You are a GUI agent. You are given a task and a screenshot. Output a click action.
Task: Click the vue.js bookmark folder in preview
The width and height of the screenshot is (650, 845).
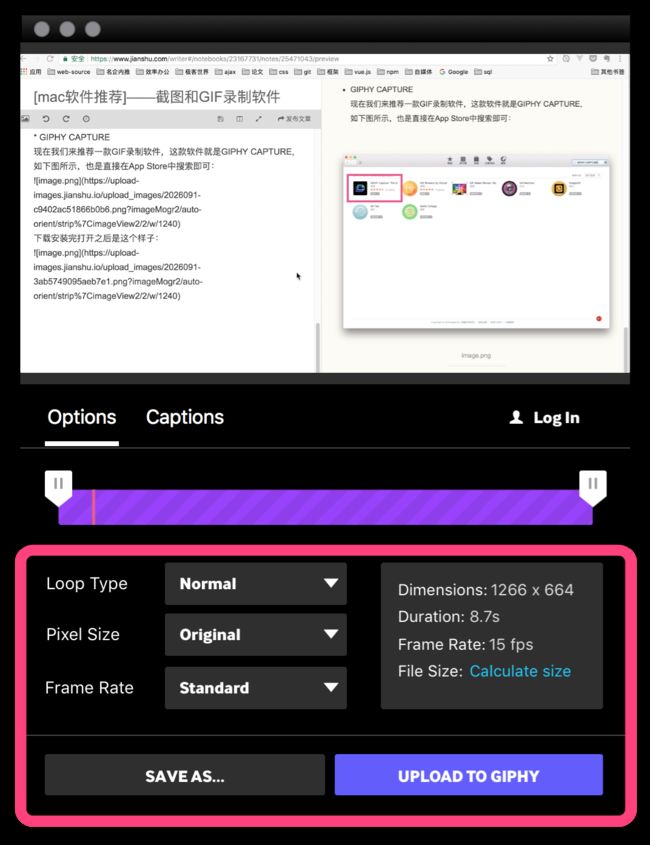pyautogui.click(x=358, y=72)
